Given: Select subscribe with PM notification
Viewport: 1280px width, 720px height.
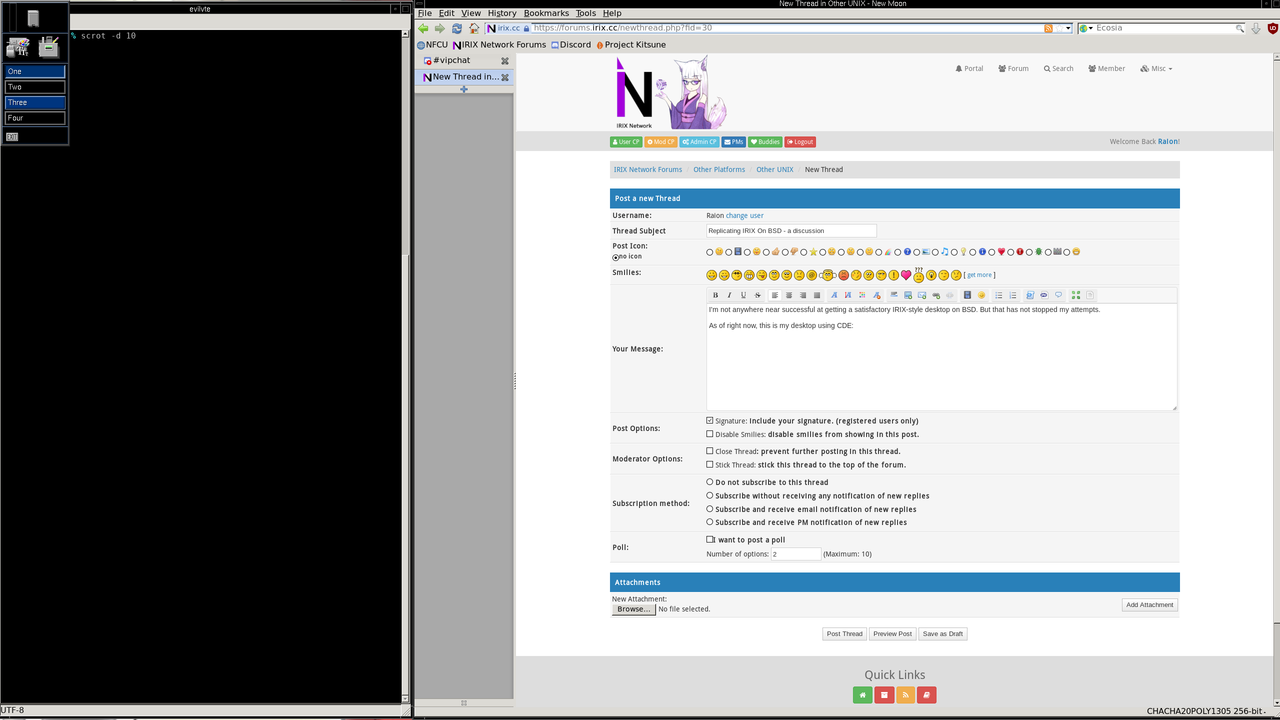Looking at the screenshot, I should pos(710,522).
